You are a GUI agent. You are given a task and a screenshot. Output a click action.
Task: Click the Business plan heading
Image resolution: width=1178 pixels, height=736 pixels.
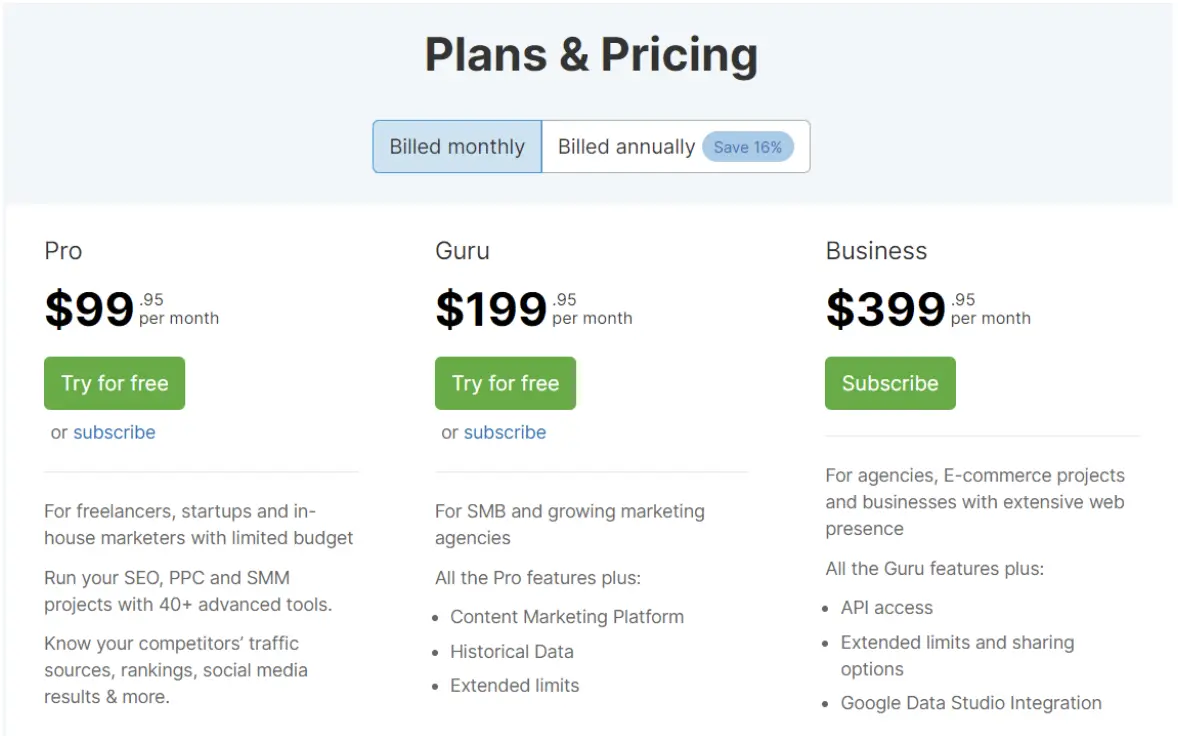point(876,250)
